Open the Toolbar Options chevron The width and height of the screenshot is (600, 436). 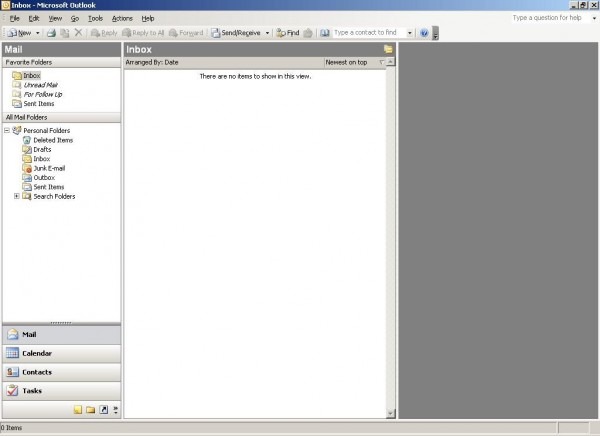tap(435, 33)
